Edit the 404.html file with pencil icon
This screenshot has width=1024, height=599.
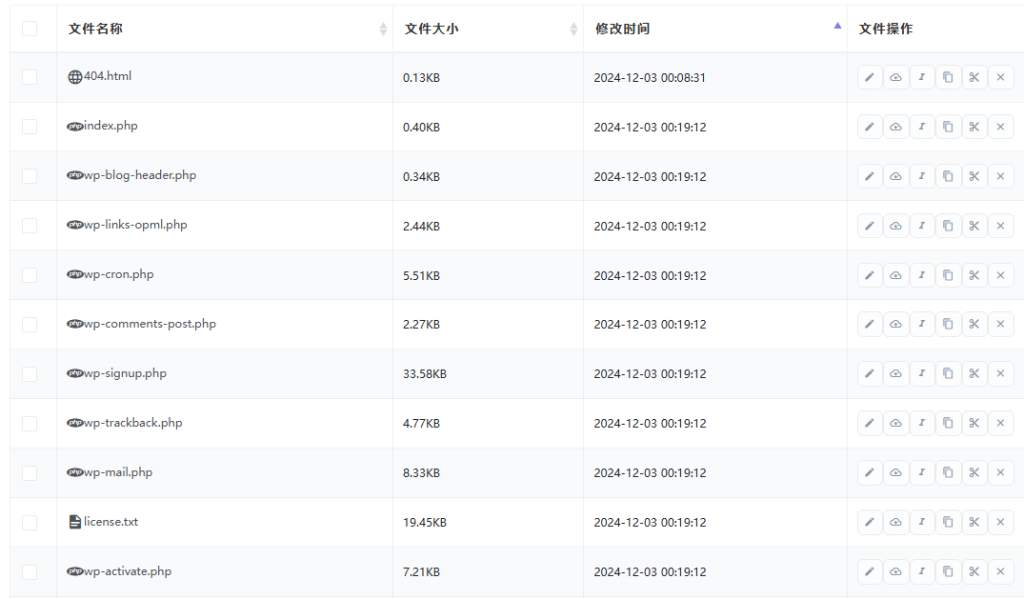[869, 78]
